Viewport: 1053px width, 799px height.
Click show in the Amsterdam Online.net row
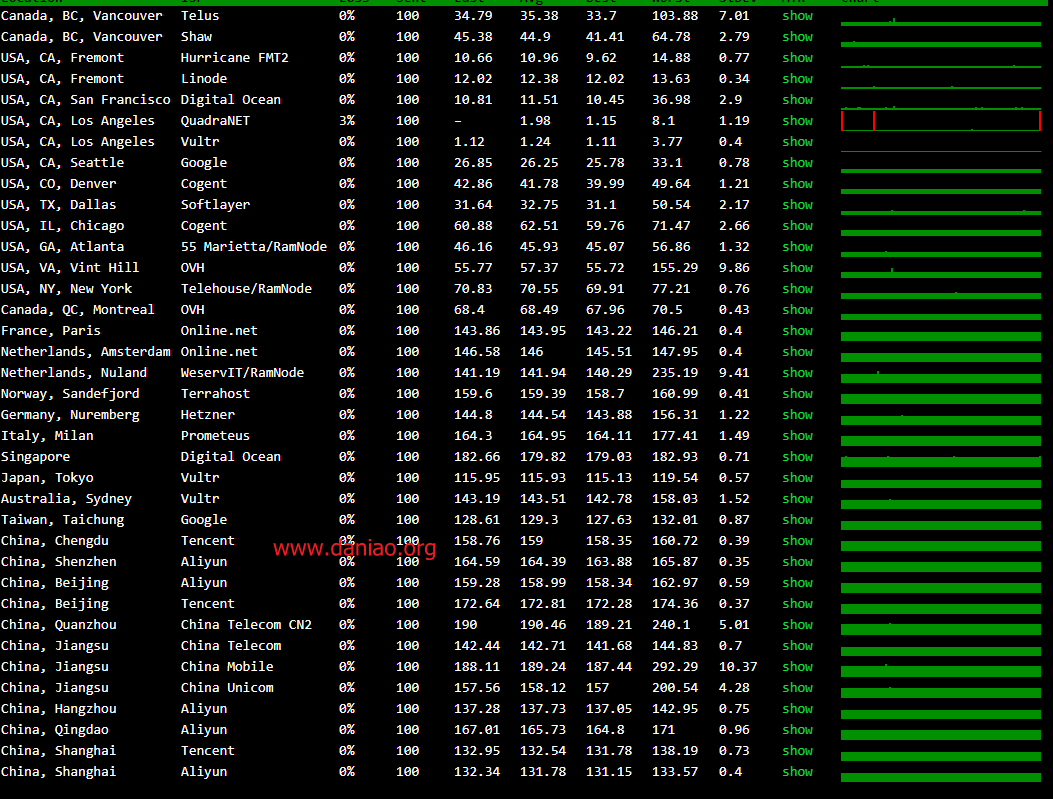coord(797,351)
